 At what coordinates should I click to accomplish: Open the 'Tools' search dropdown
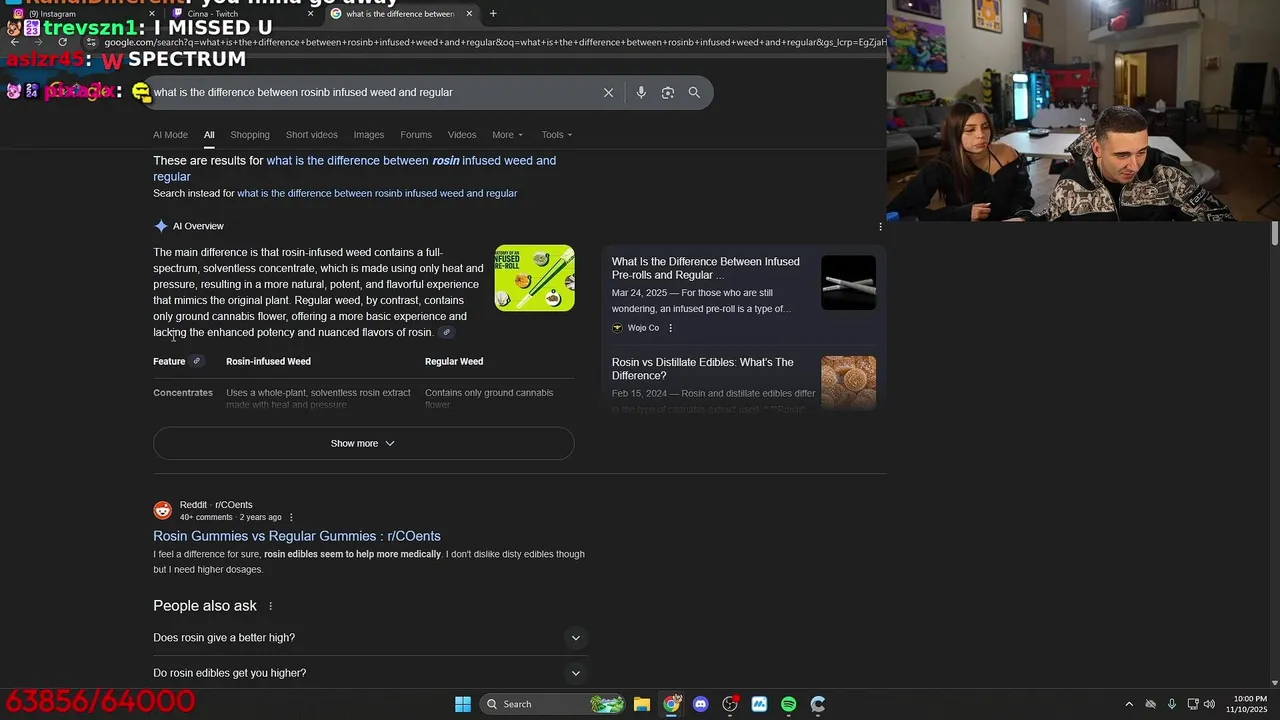557,135
